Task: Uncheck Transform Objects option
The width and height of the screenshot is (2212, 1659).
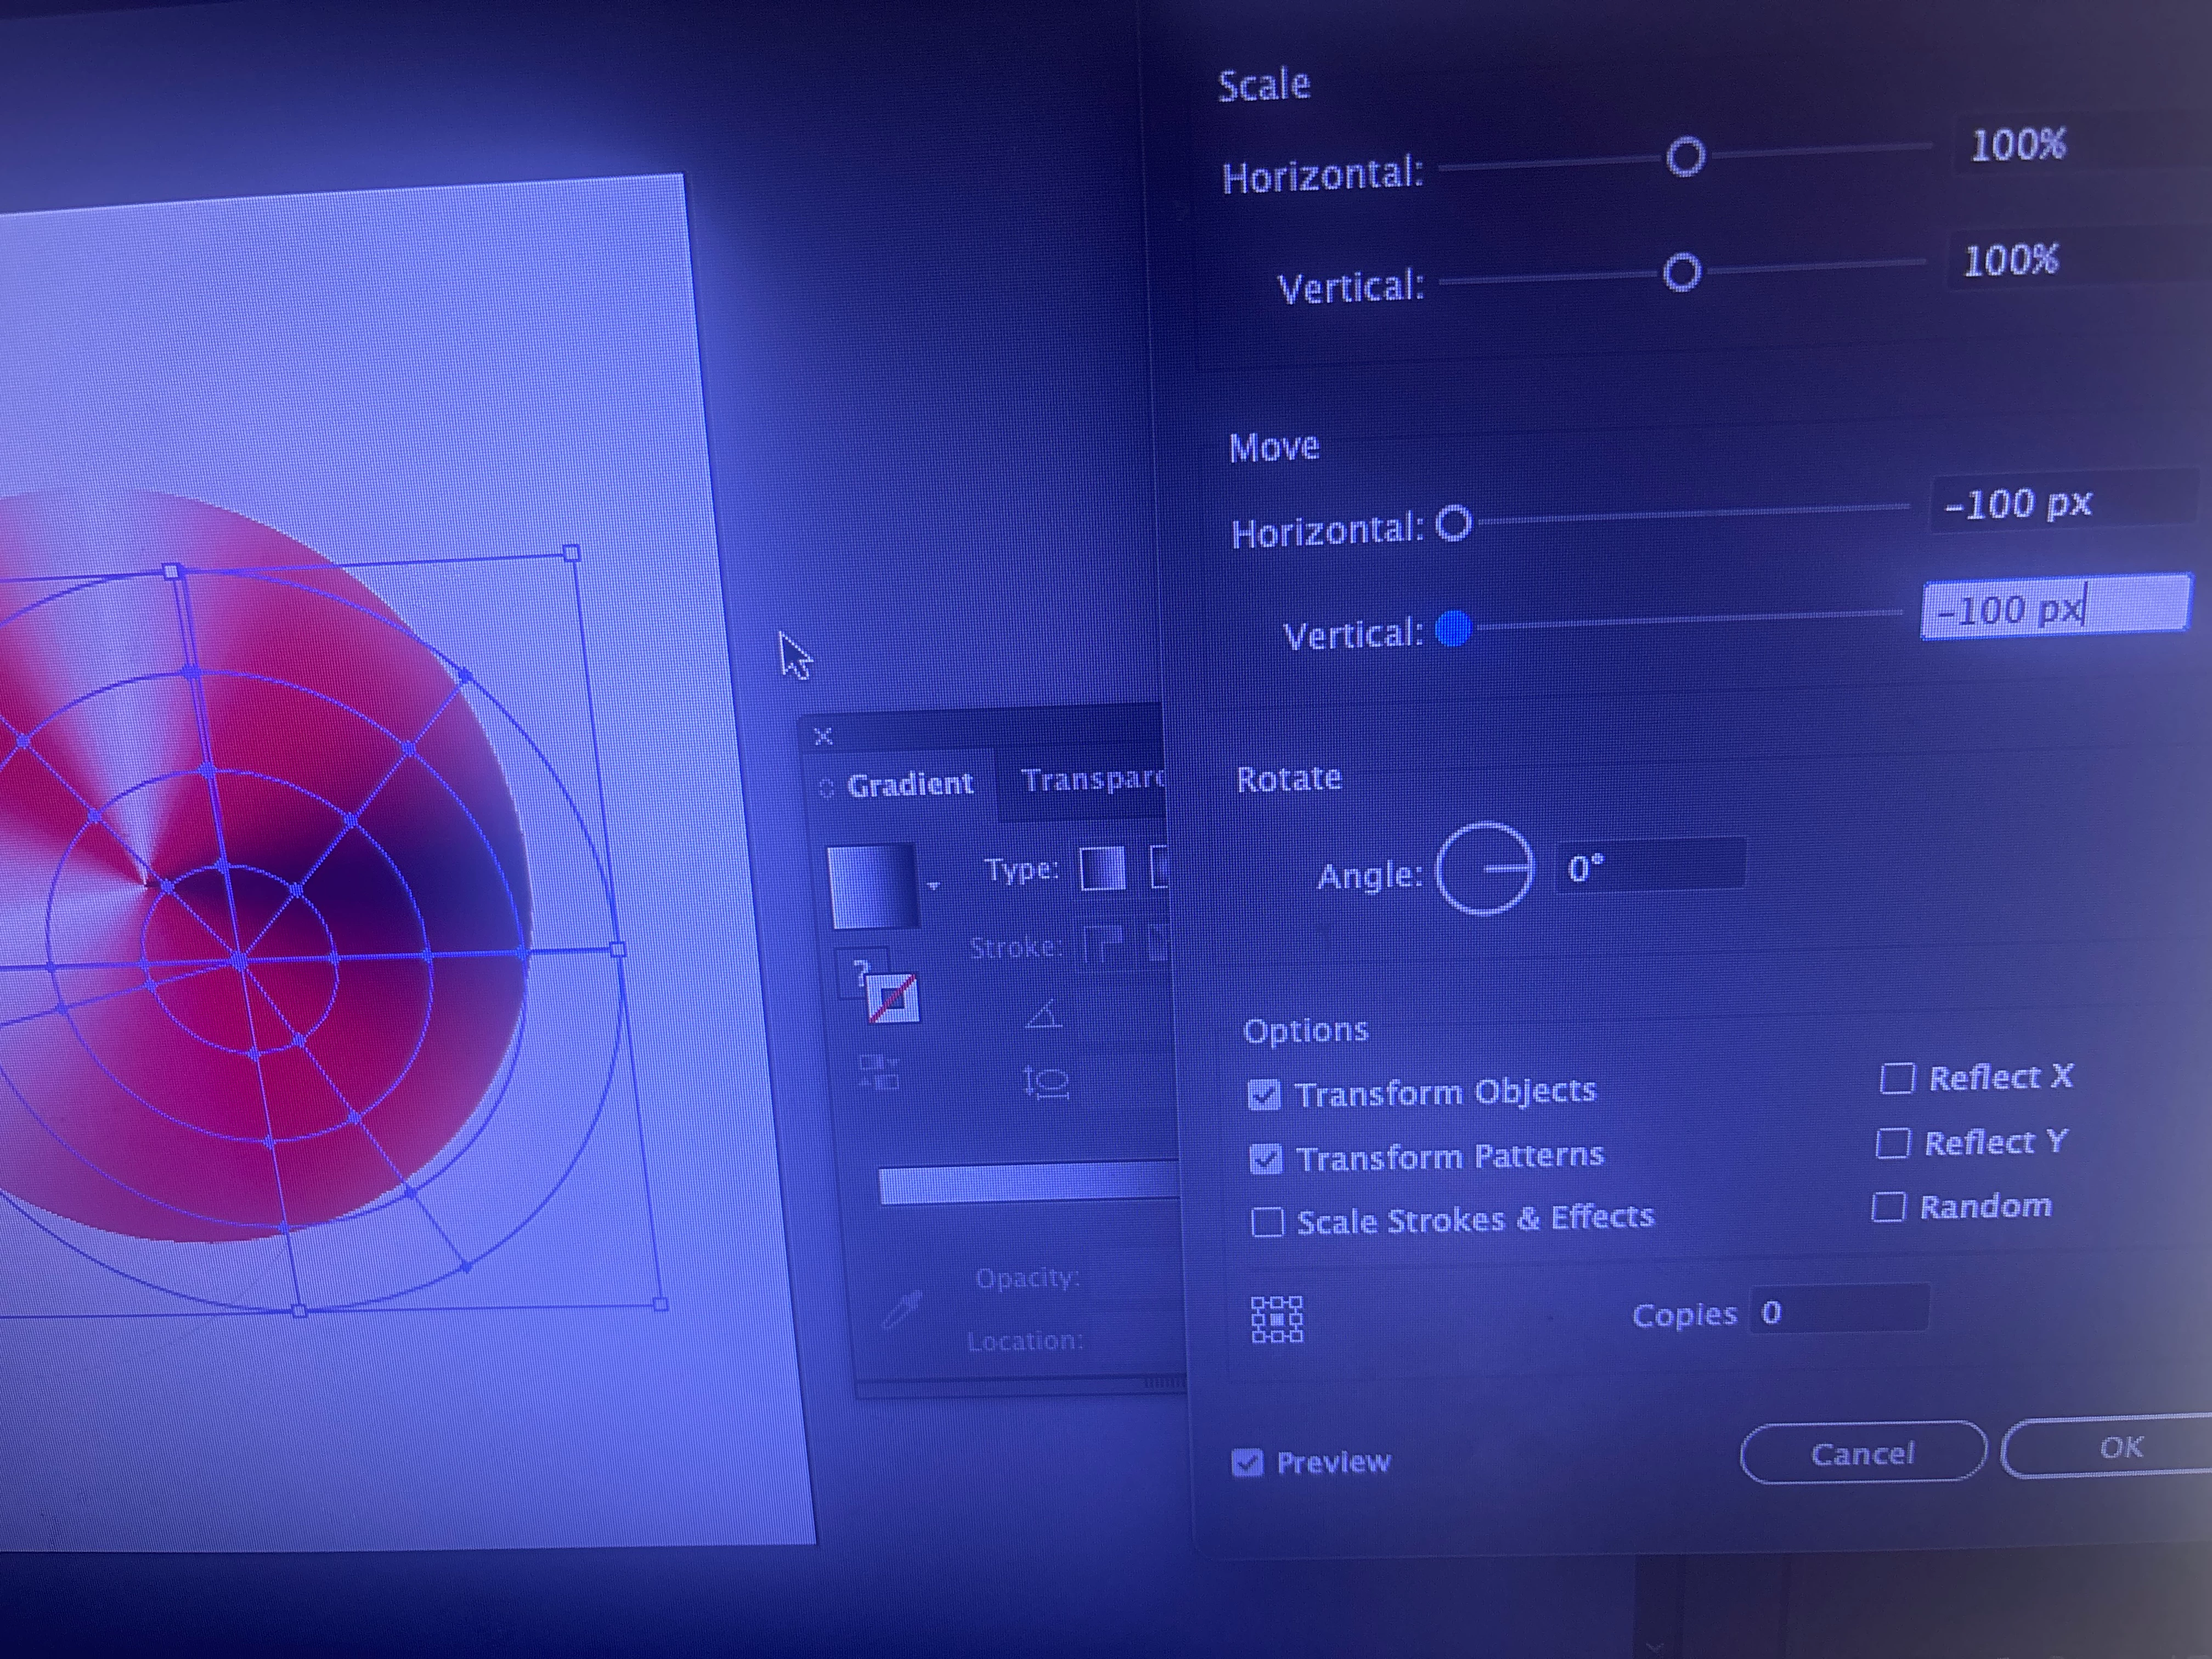Action: click(x=1264, y=1095)
